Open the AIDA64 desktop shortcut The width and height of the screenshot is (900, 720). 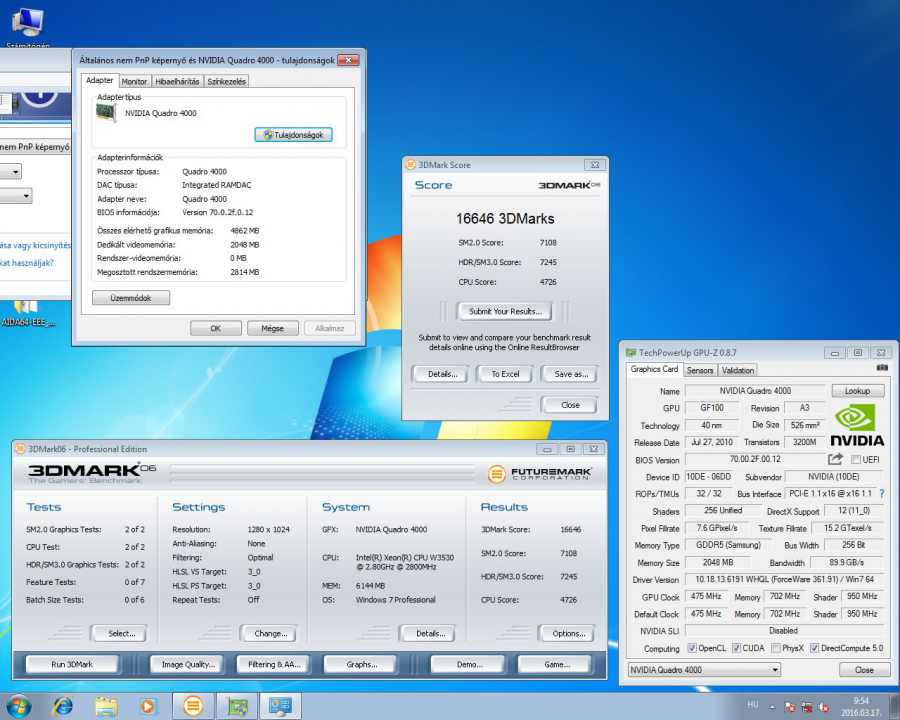[x=27, y=314]
